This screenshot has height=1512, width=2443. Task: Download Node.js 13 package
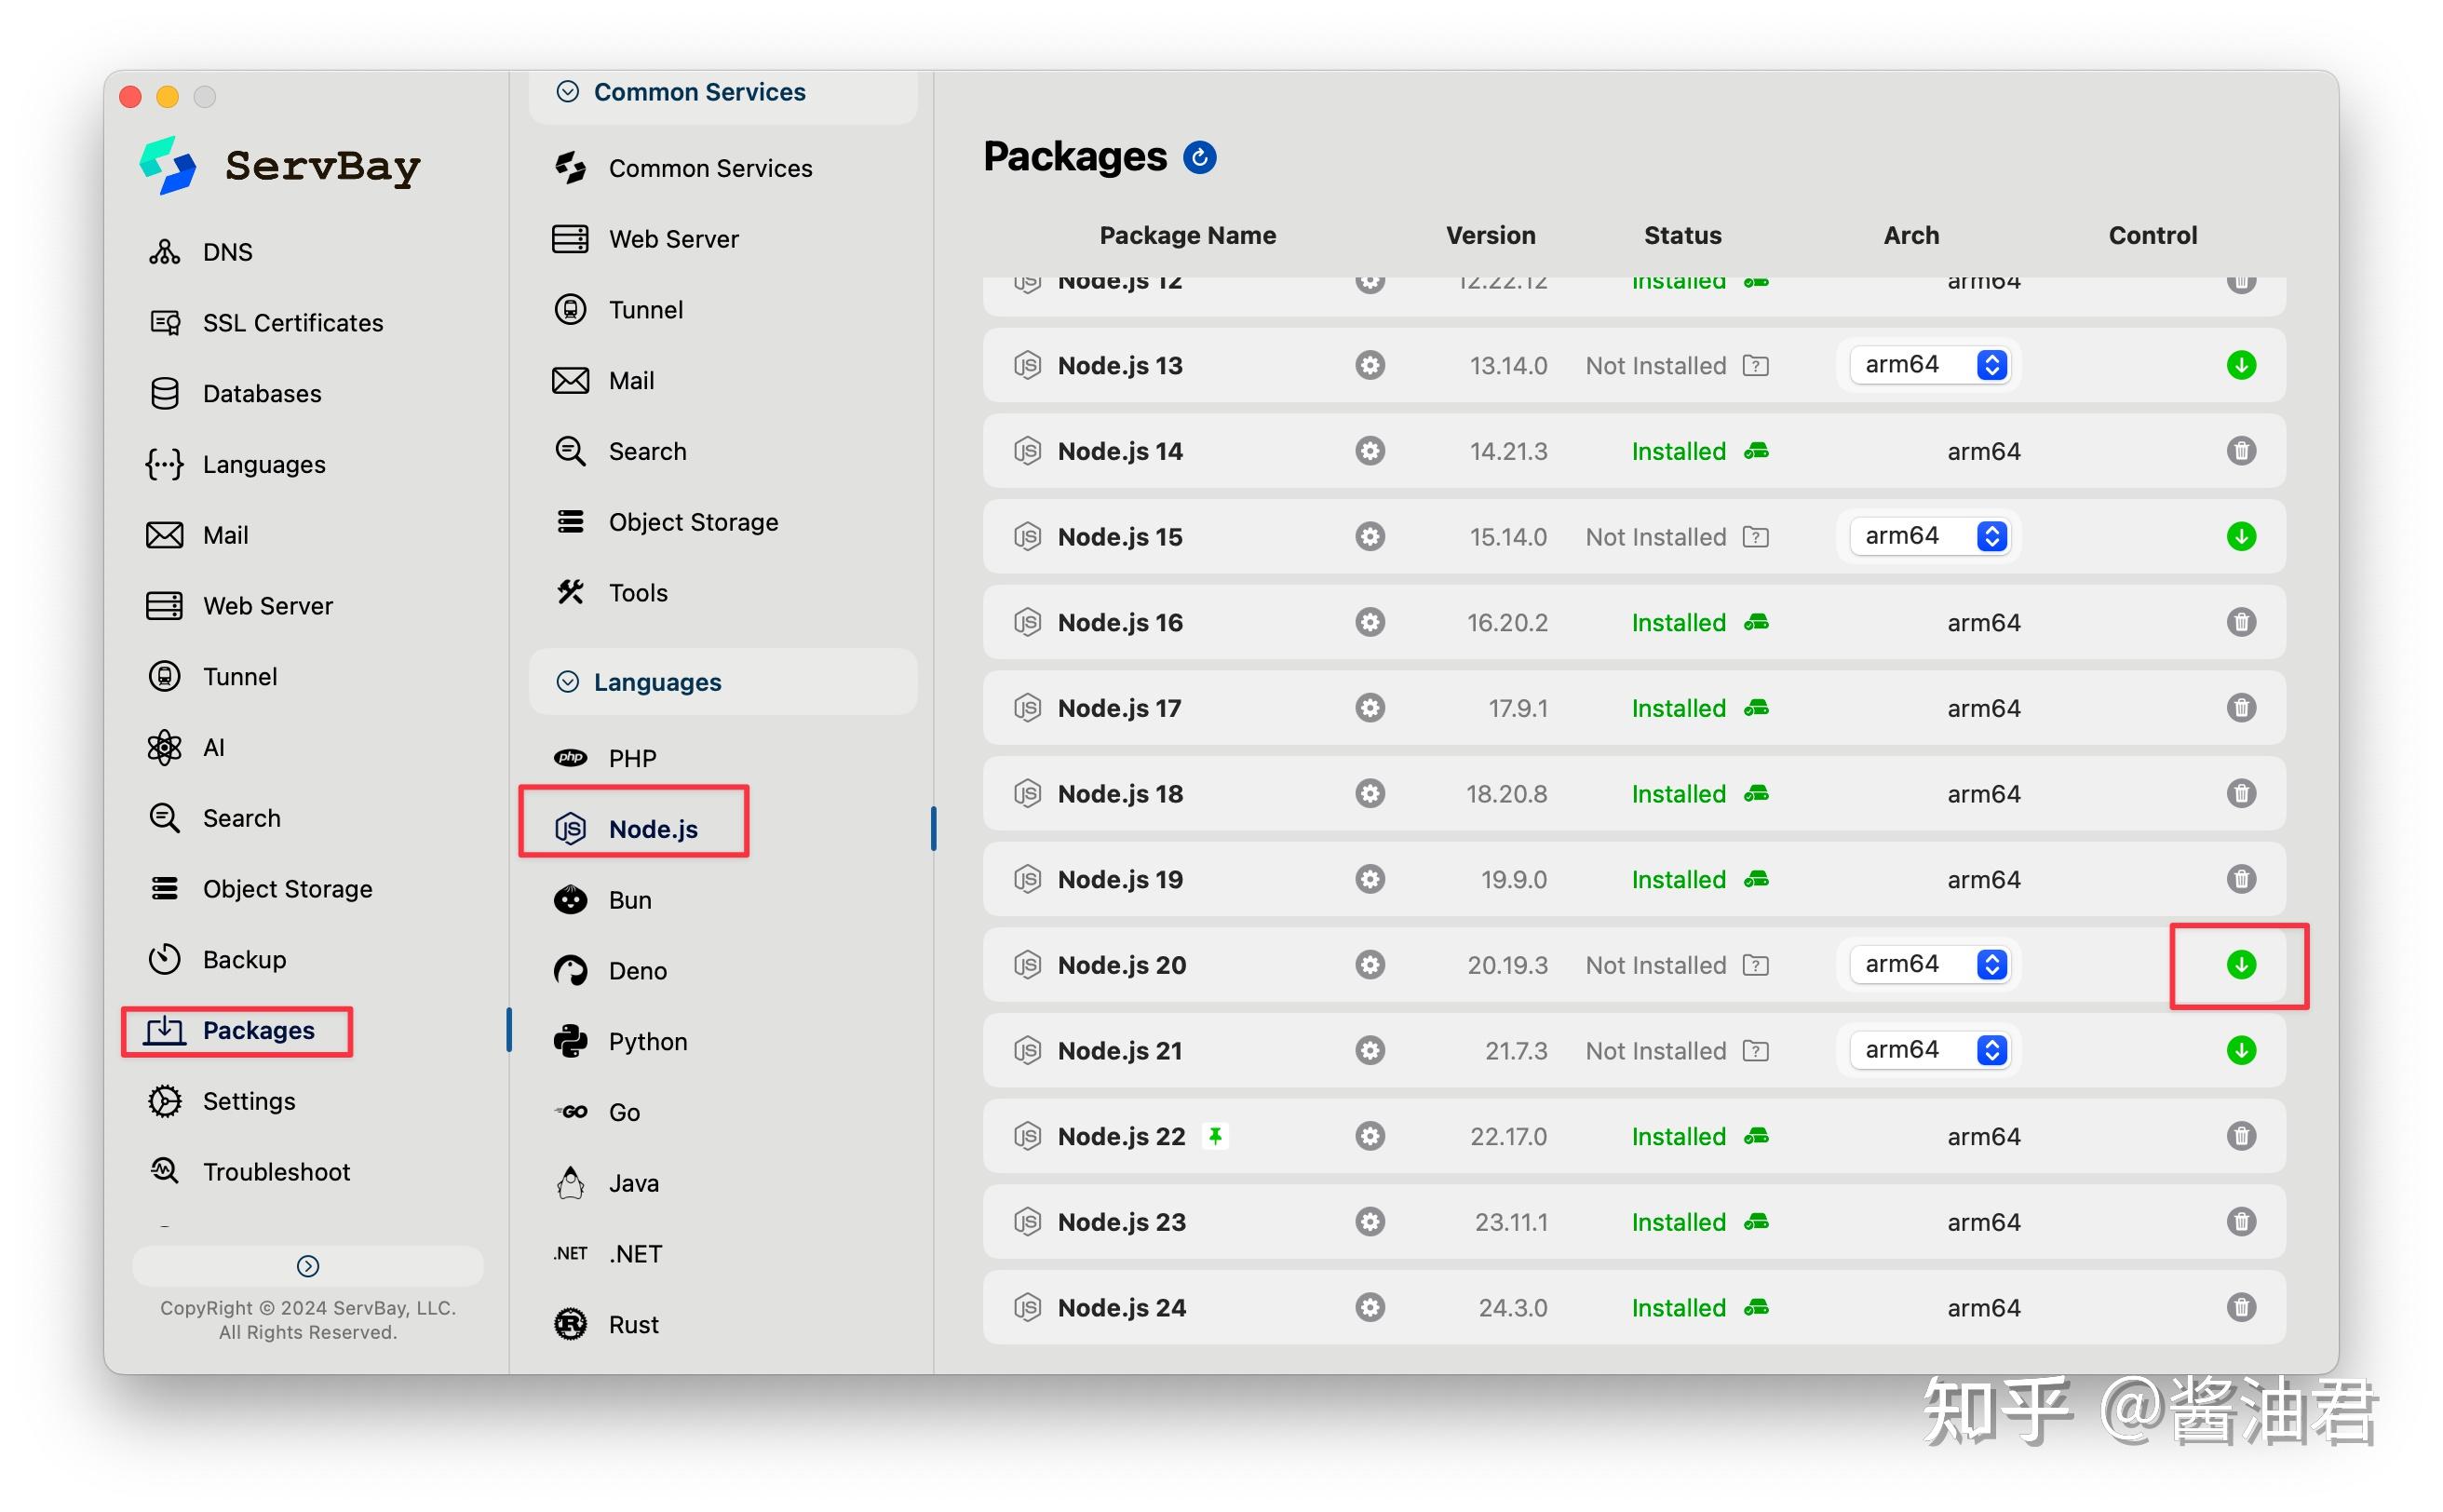pos(2240,365)
